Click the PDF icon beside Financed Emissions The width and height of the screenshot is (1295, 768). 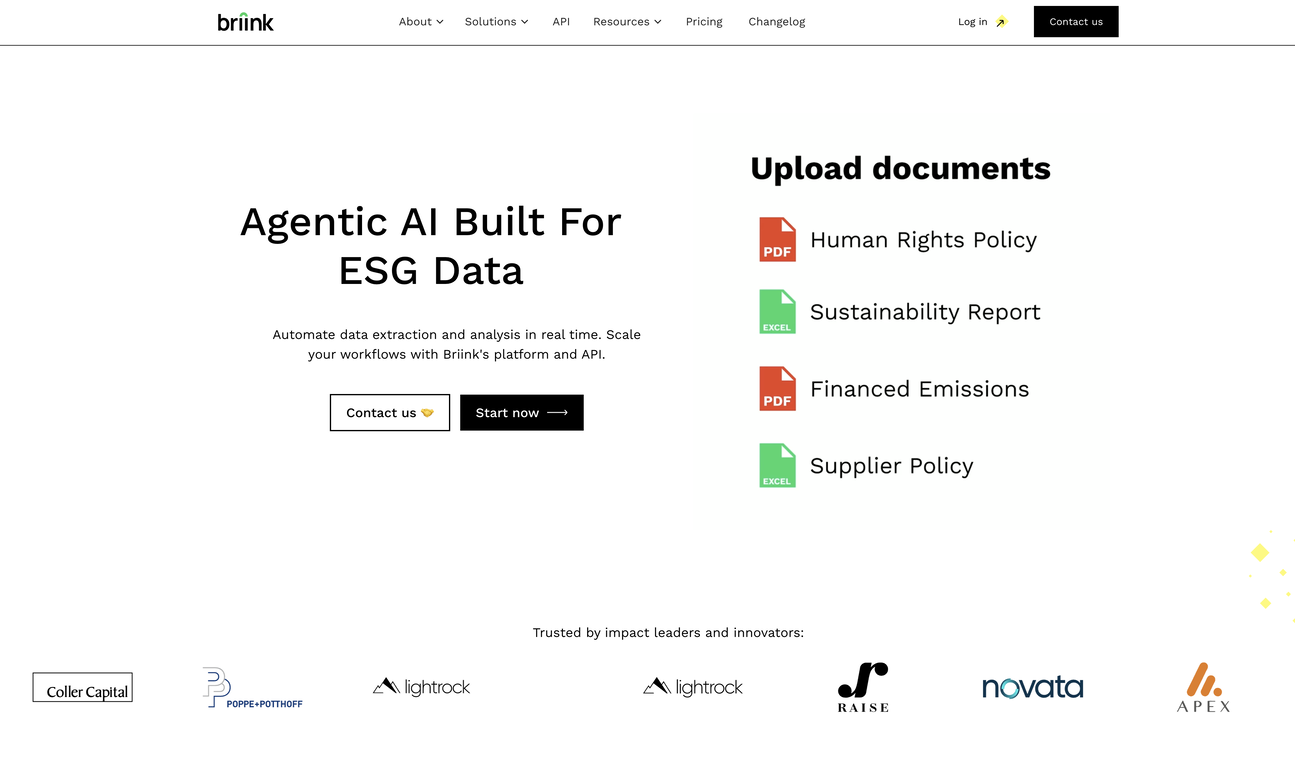pos(777,389)
